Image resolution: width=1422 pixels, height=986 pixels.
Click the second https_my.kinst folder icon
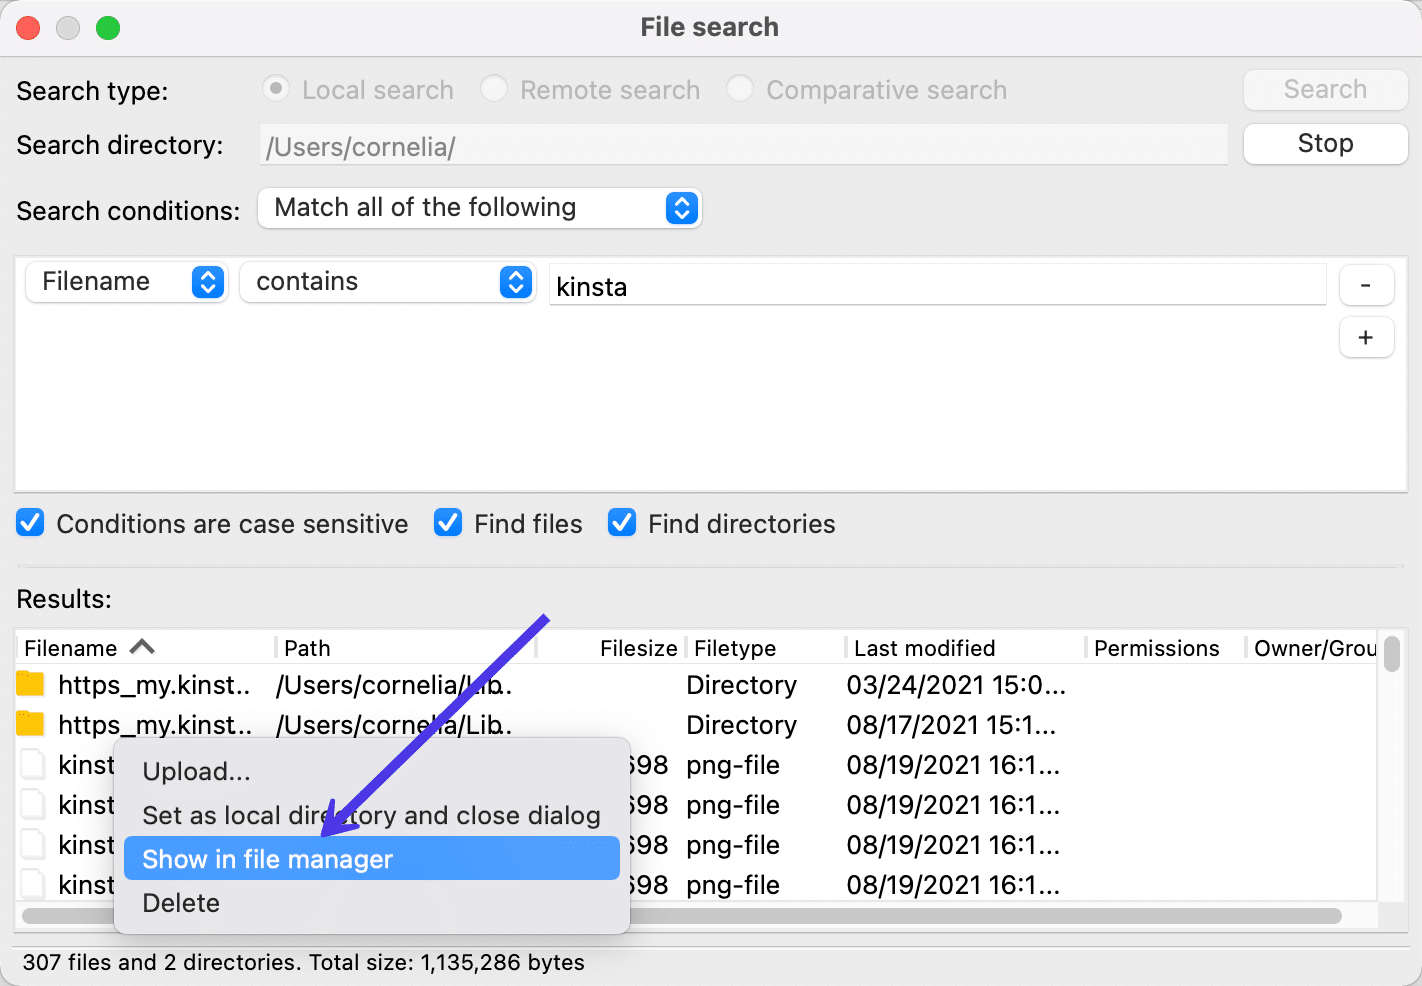(31, 724)
